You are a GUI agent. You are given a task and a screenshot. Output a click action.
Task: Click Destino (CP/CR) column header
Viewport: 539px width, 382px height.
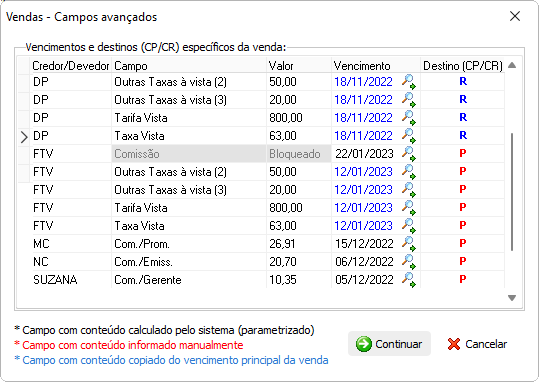463,65
